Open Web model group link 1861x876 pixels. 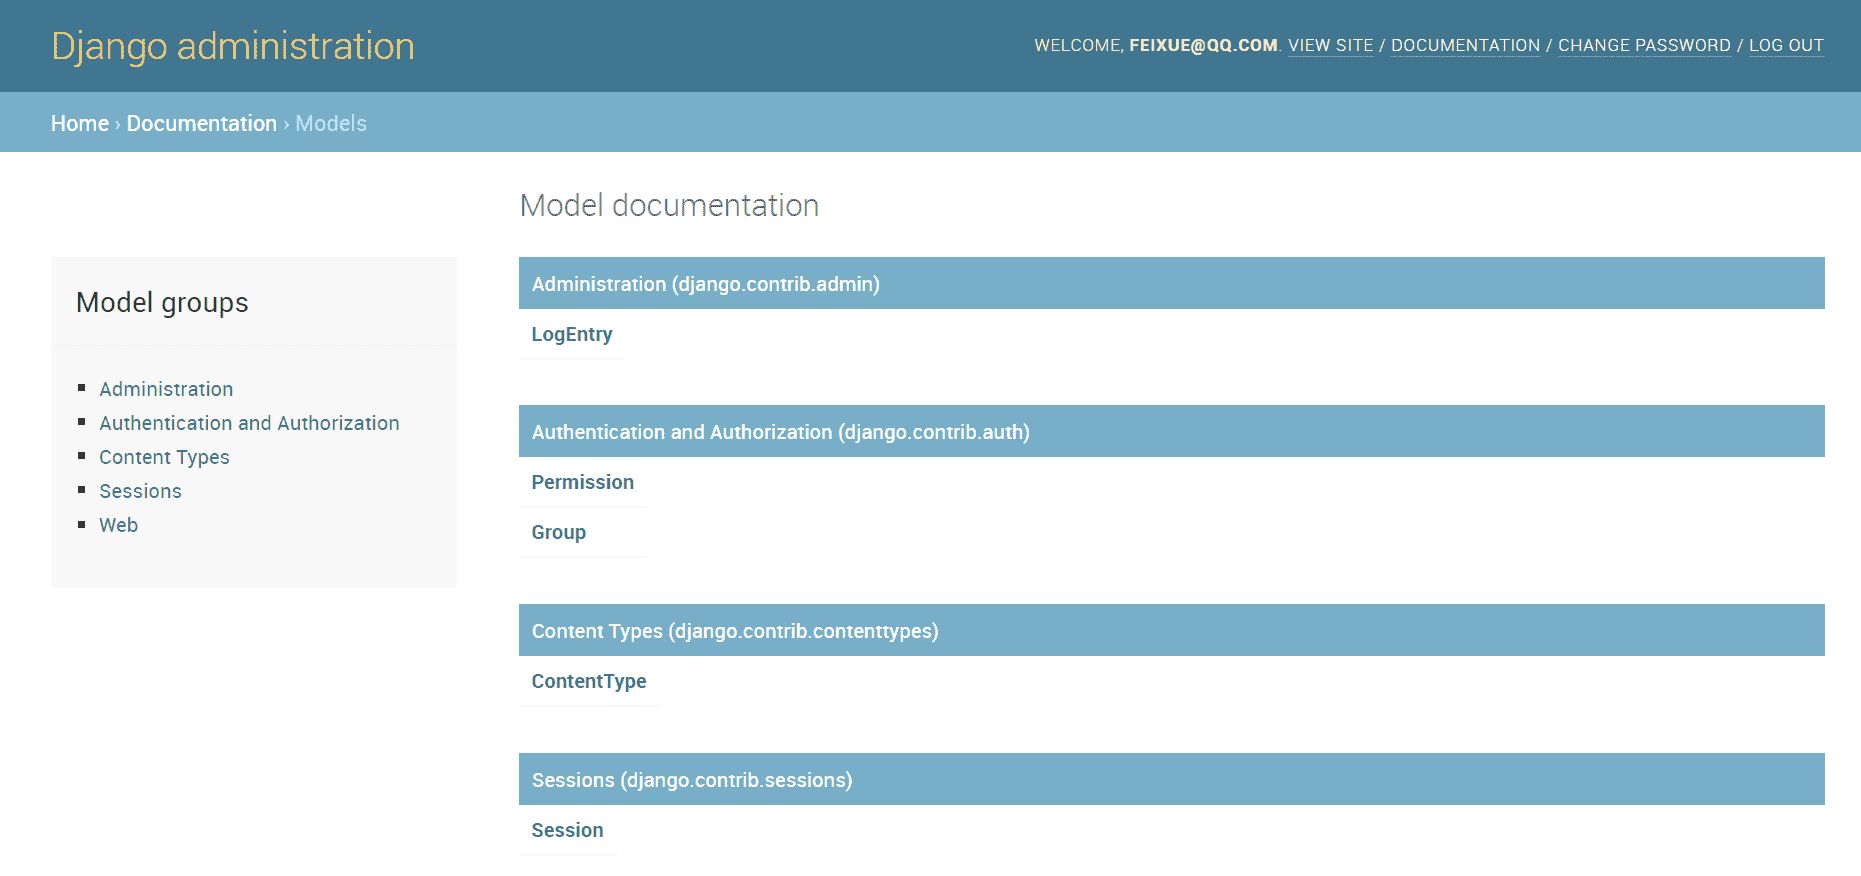pyautogui.click(x=118, y=525)
